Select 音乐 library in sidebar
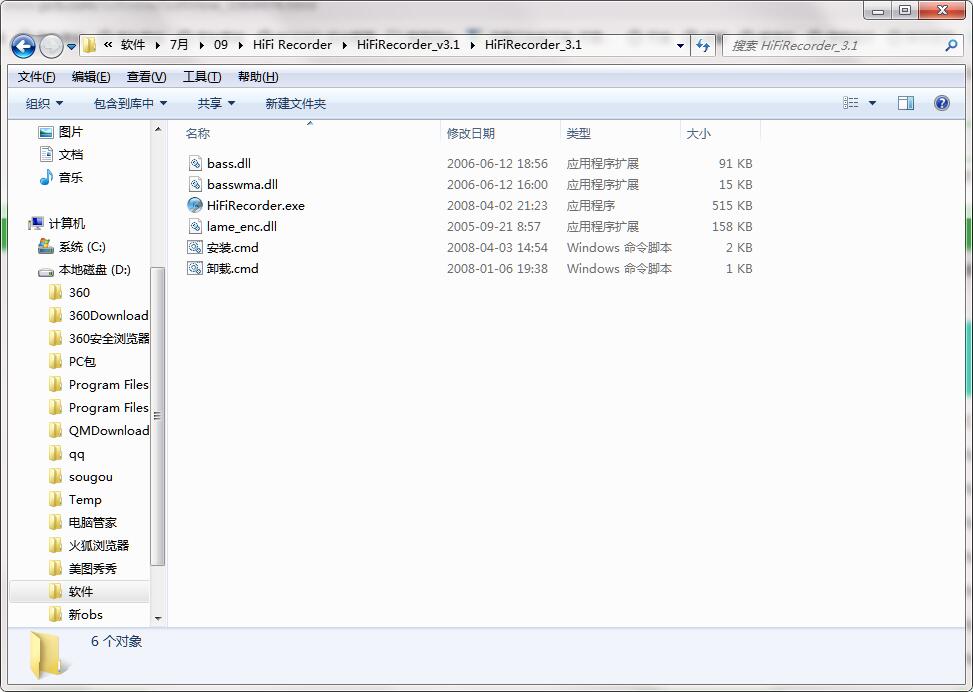Image resolution: width=973 pixels, height=692 pixels. pos(60,177)
